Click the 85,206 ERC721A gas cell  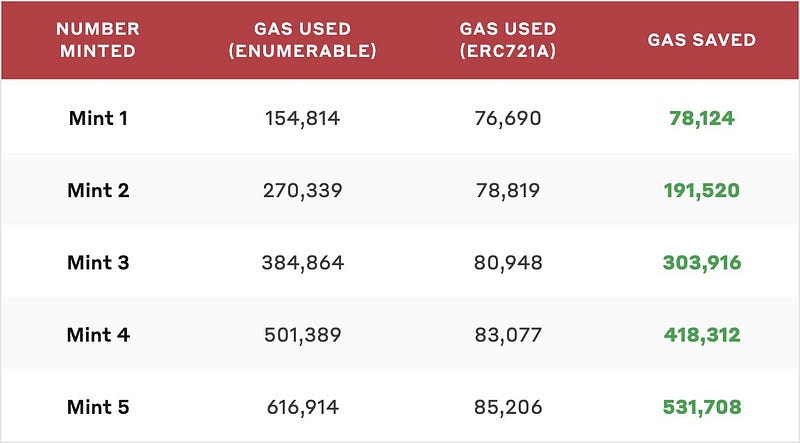507,407
